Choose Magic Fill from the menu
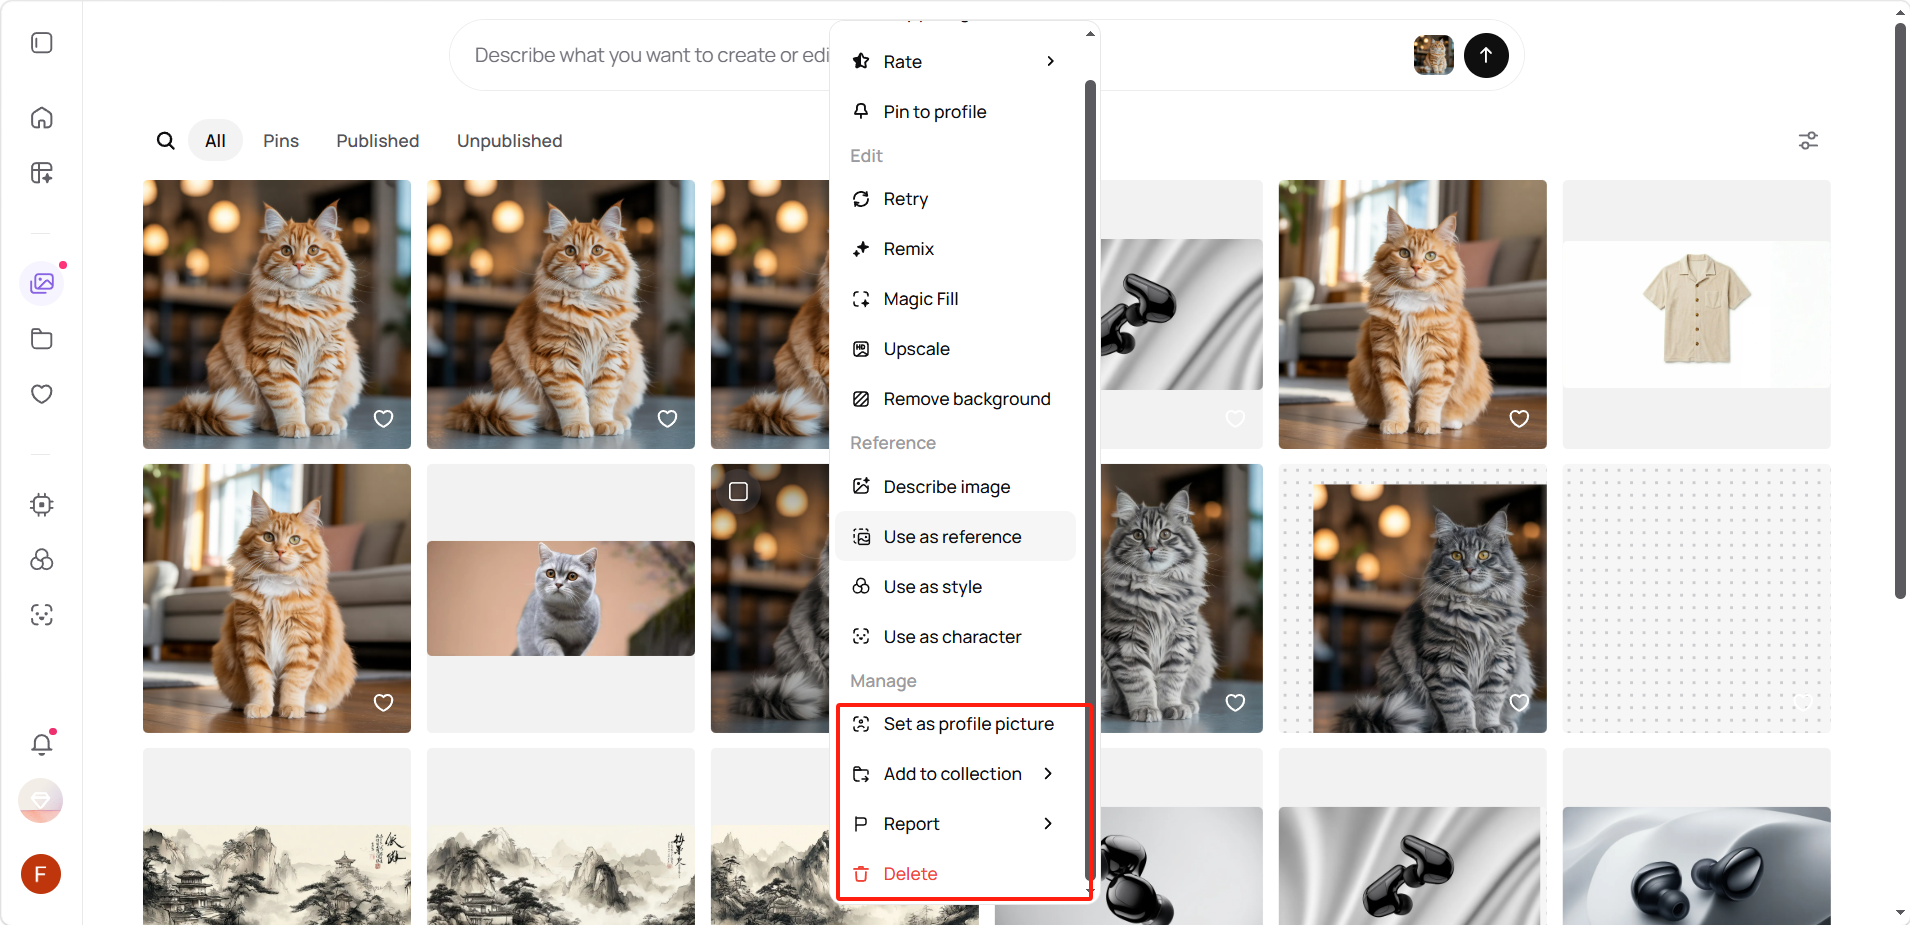 (x=955, y=299)
